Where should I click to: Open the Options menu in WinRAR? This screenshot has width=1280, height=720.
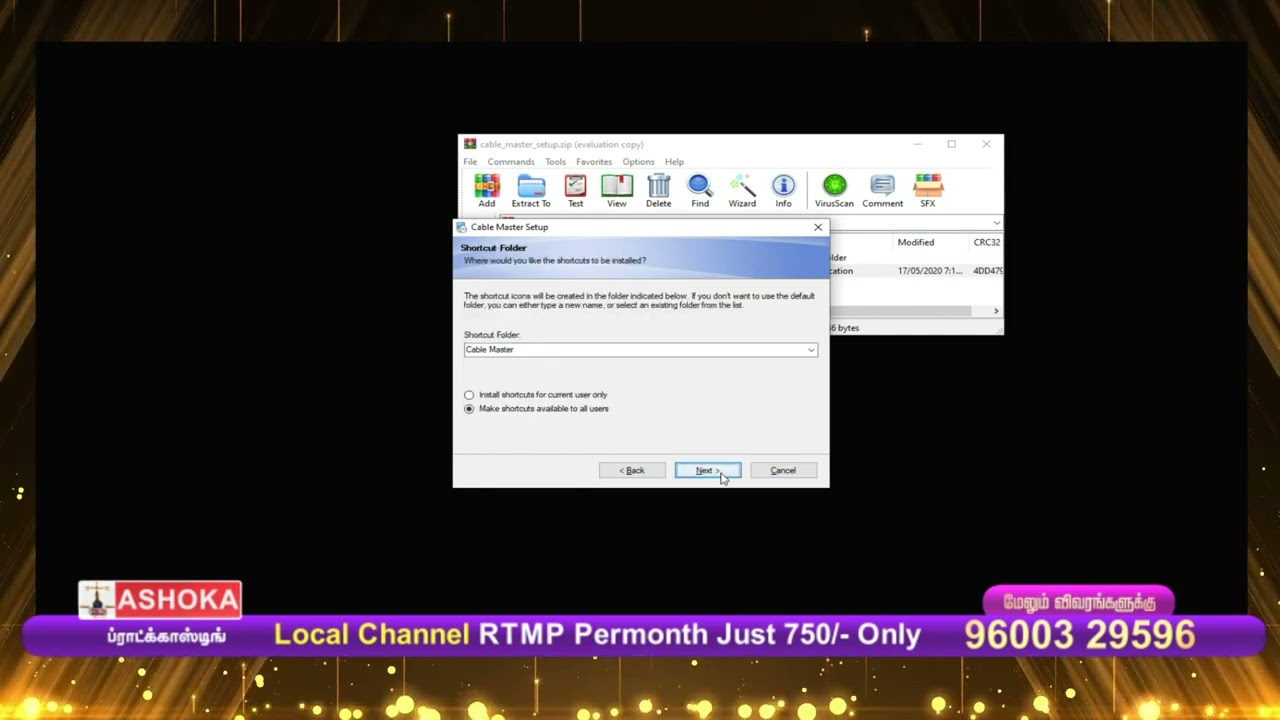coord(638,162)
